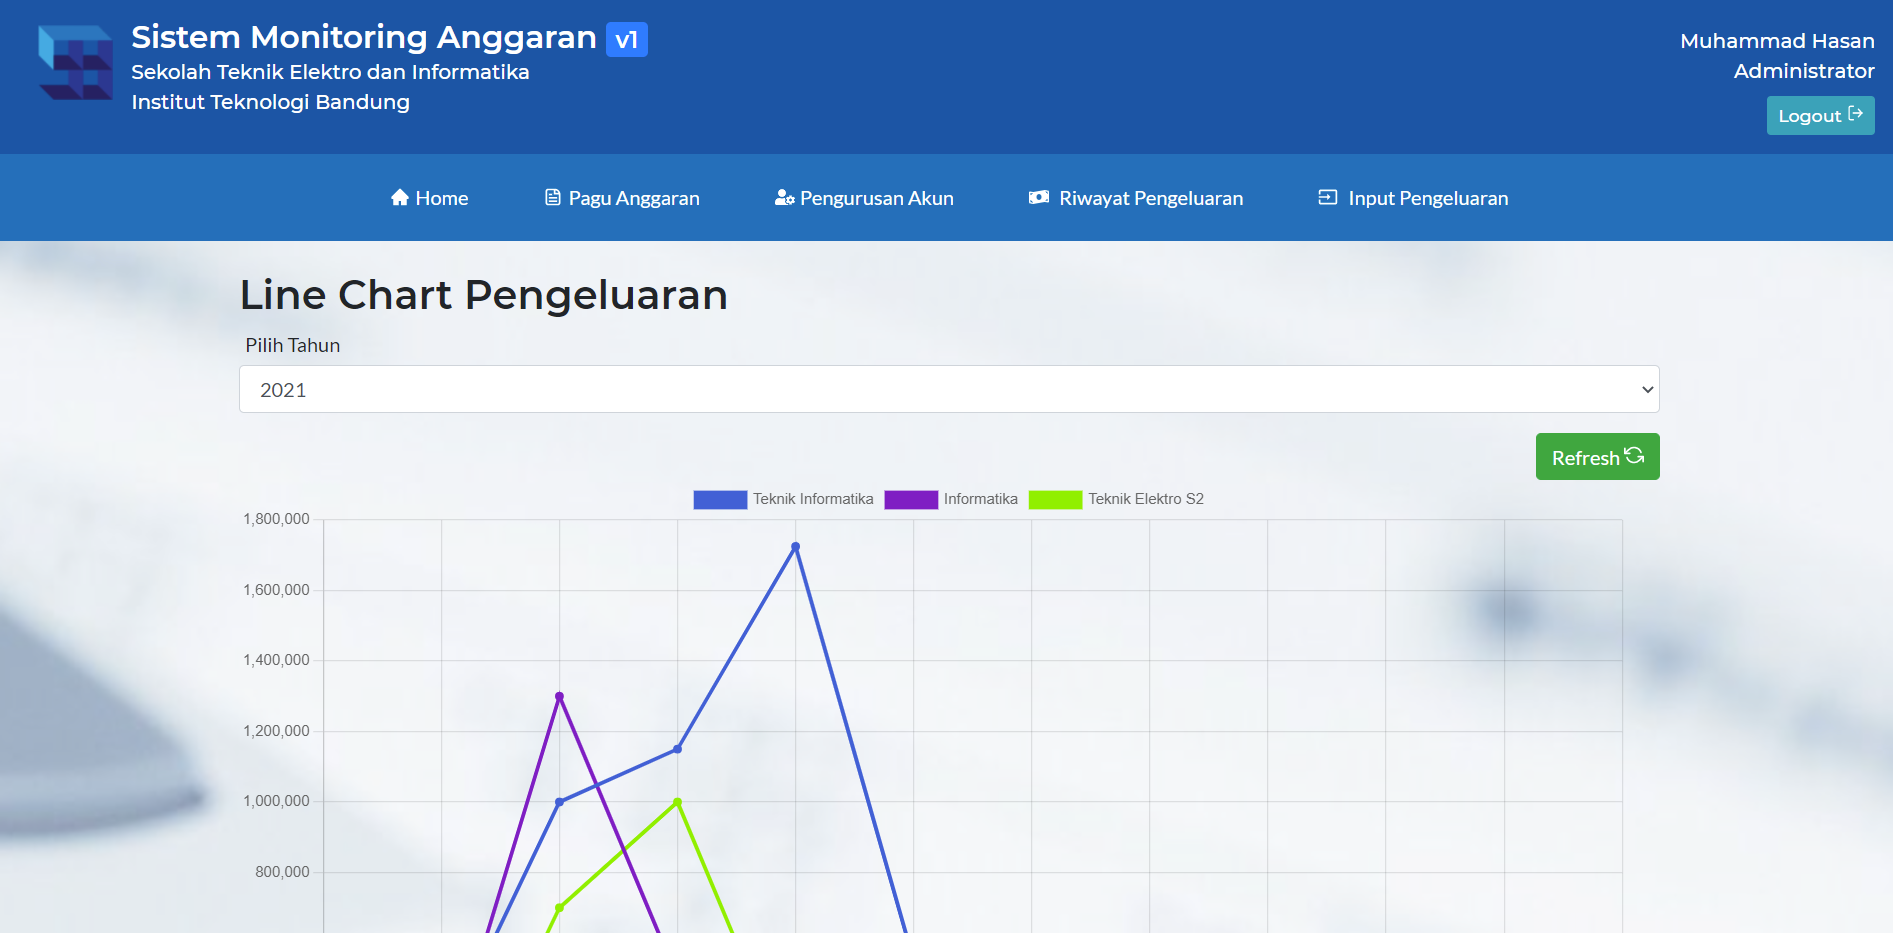Click the Sekolah Teknik Elektro dan Informatika text

[x=330, y=72]
